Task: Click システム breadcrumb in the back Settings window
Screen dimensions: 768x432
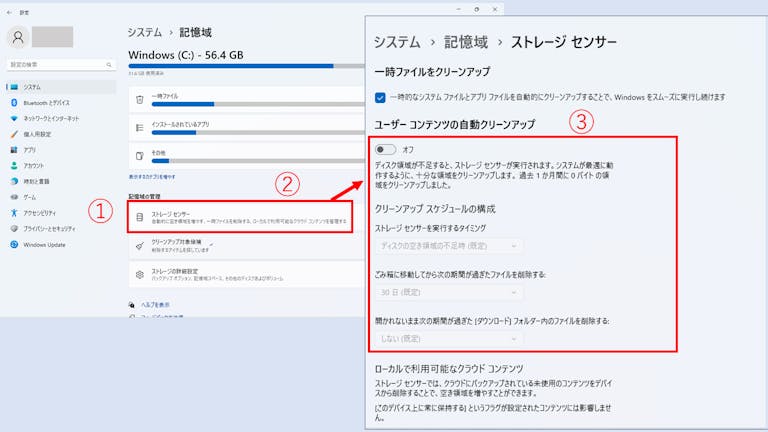Action: 144,32
